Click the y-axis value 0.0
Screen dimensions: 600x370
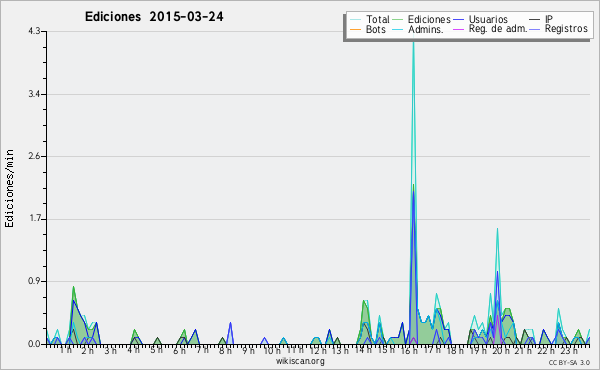(34, 344)
